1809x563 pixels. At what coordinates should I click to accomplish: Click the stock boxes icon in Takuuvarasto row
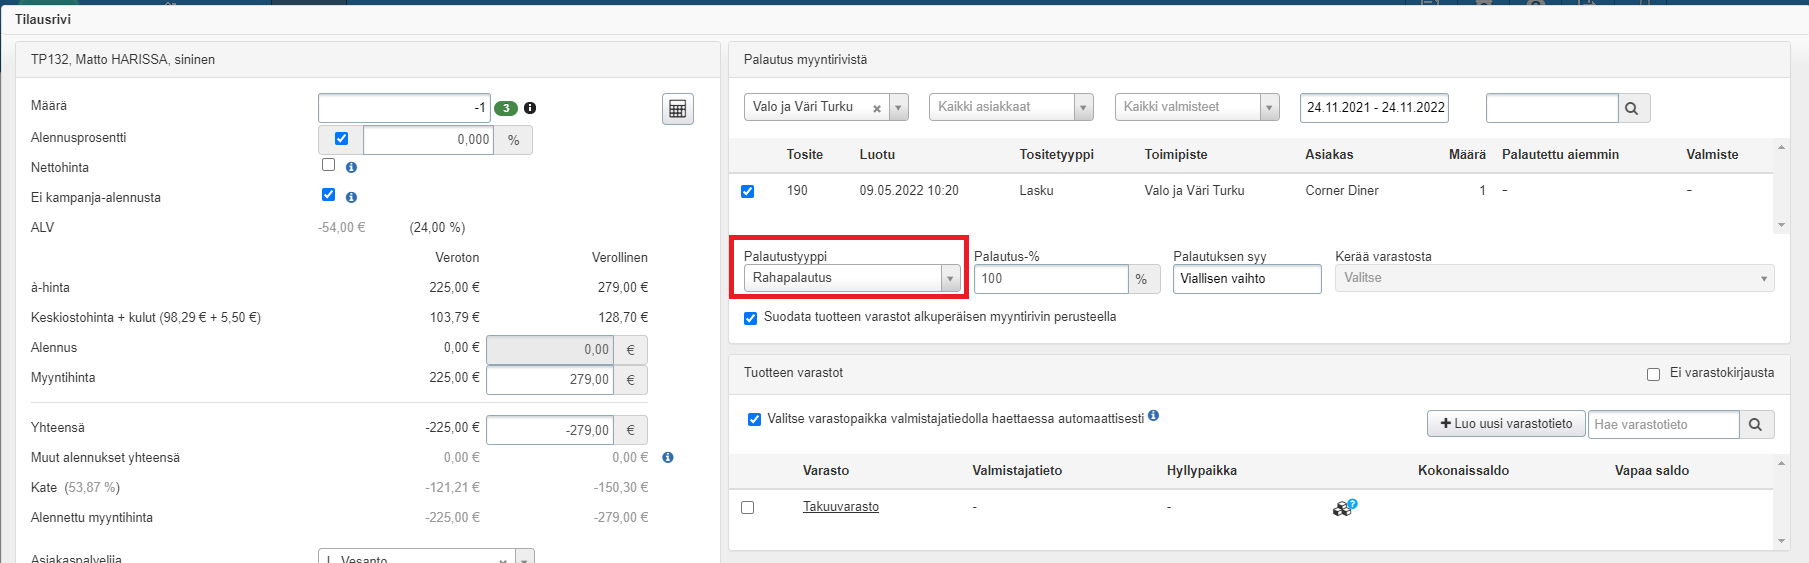coord(1344,508)
